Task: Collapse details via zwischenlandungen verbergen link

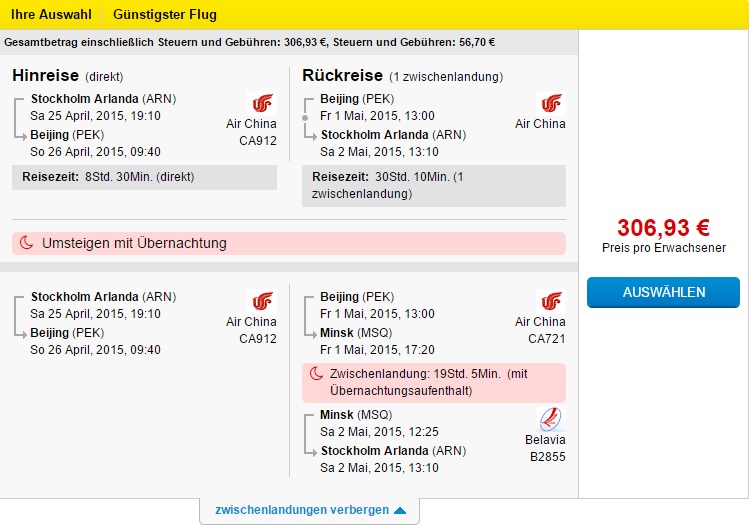Action: point(302,510)
